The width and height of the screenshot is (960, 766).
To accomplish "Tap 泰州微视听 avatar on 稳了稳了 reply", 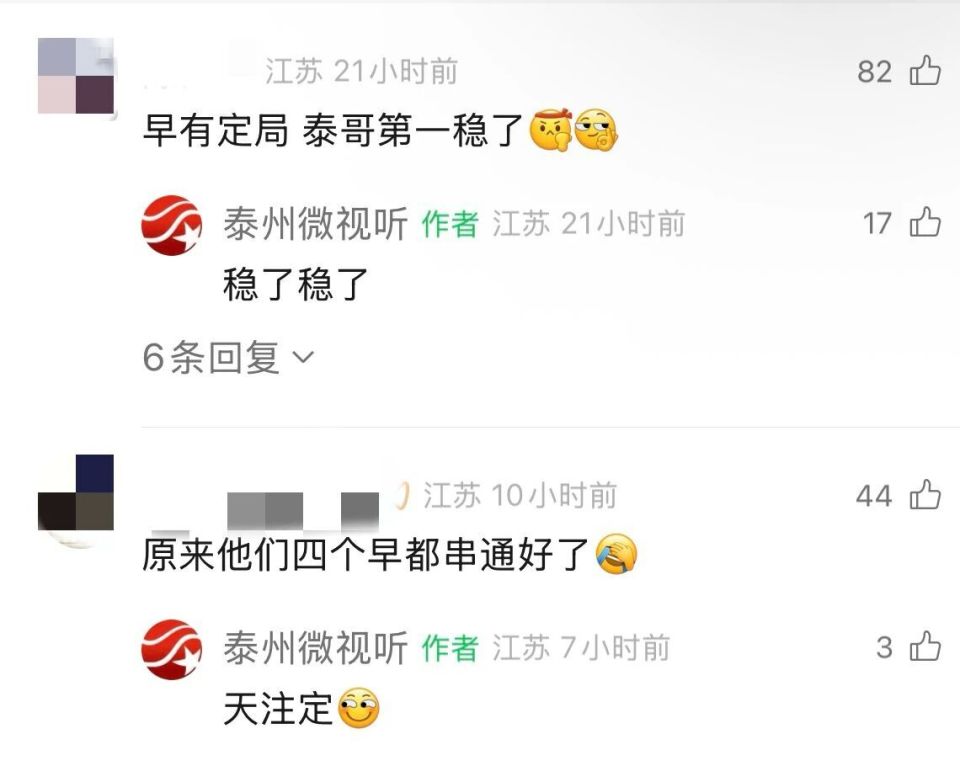I will pos(171,225).
